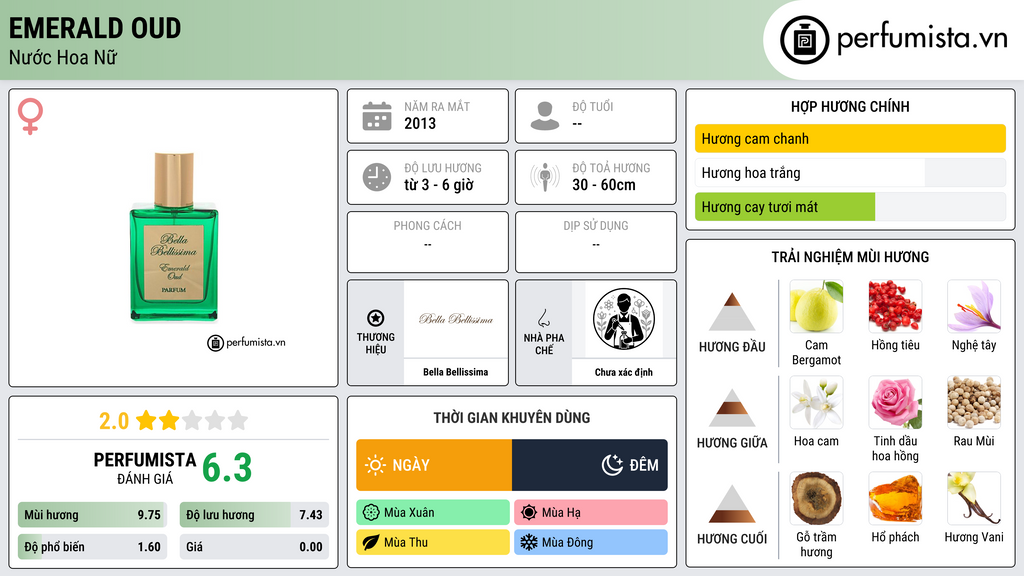Click the calendar icon for release year

click(377, 116)
